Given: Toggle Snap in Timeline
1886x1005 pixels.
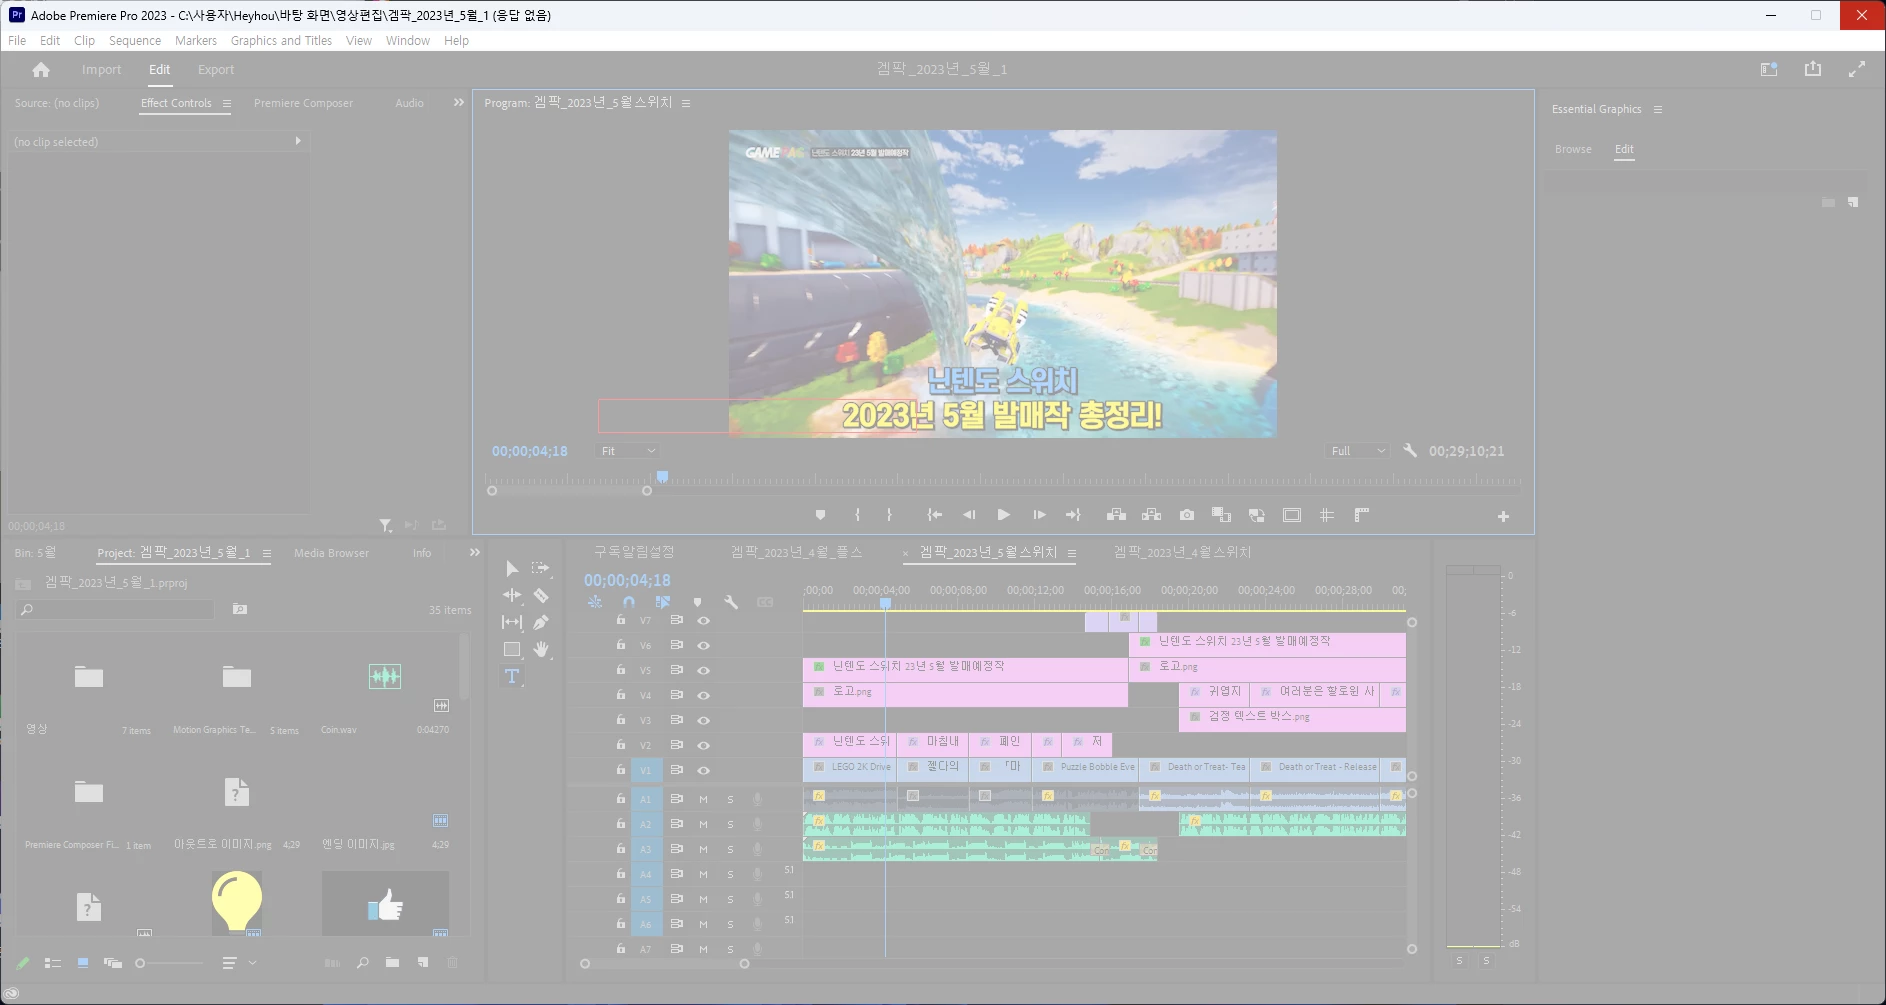Looking at the screenshot, I should click(629, 602).
